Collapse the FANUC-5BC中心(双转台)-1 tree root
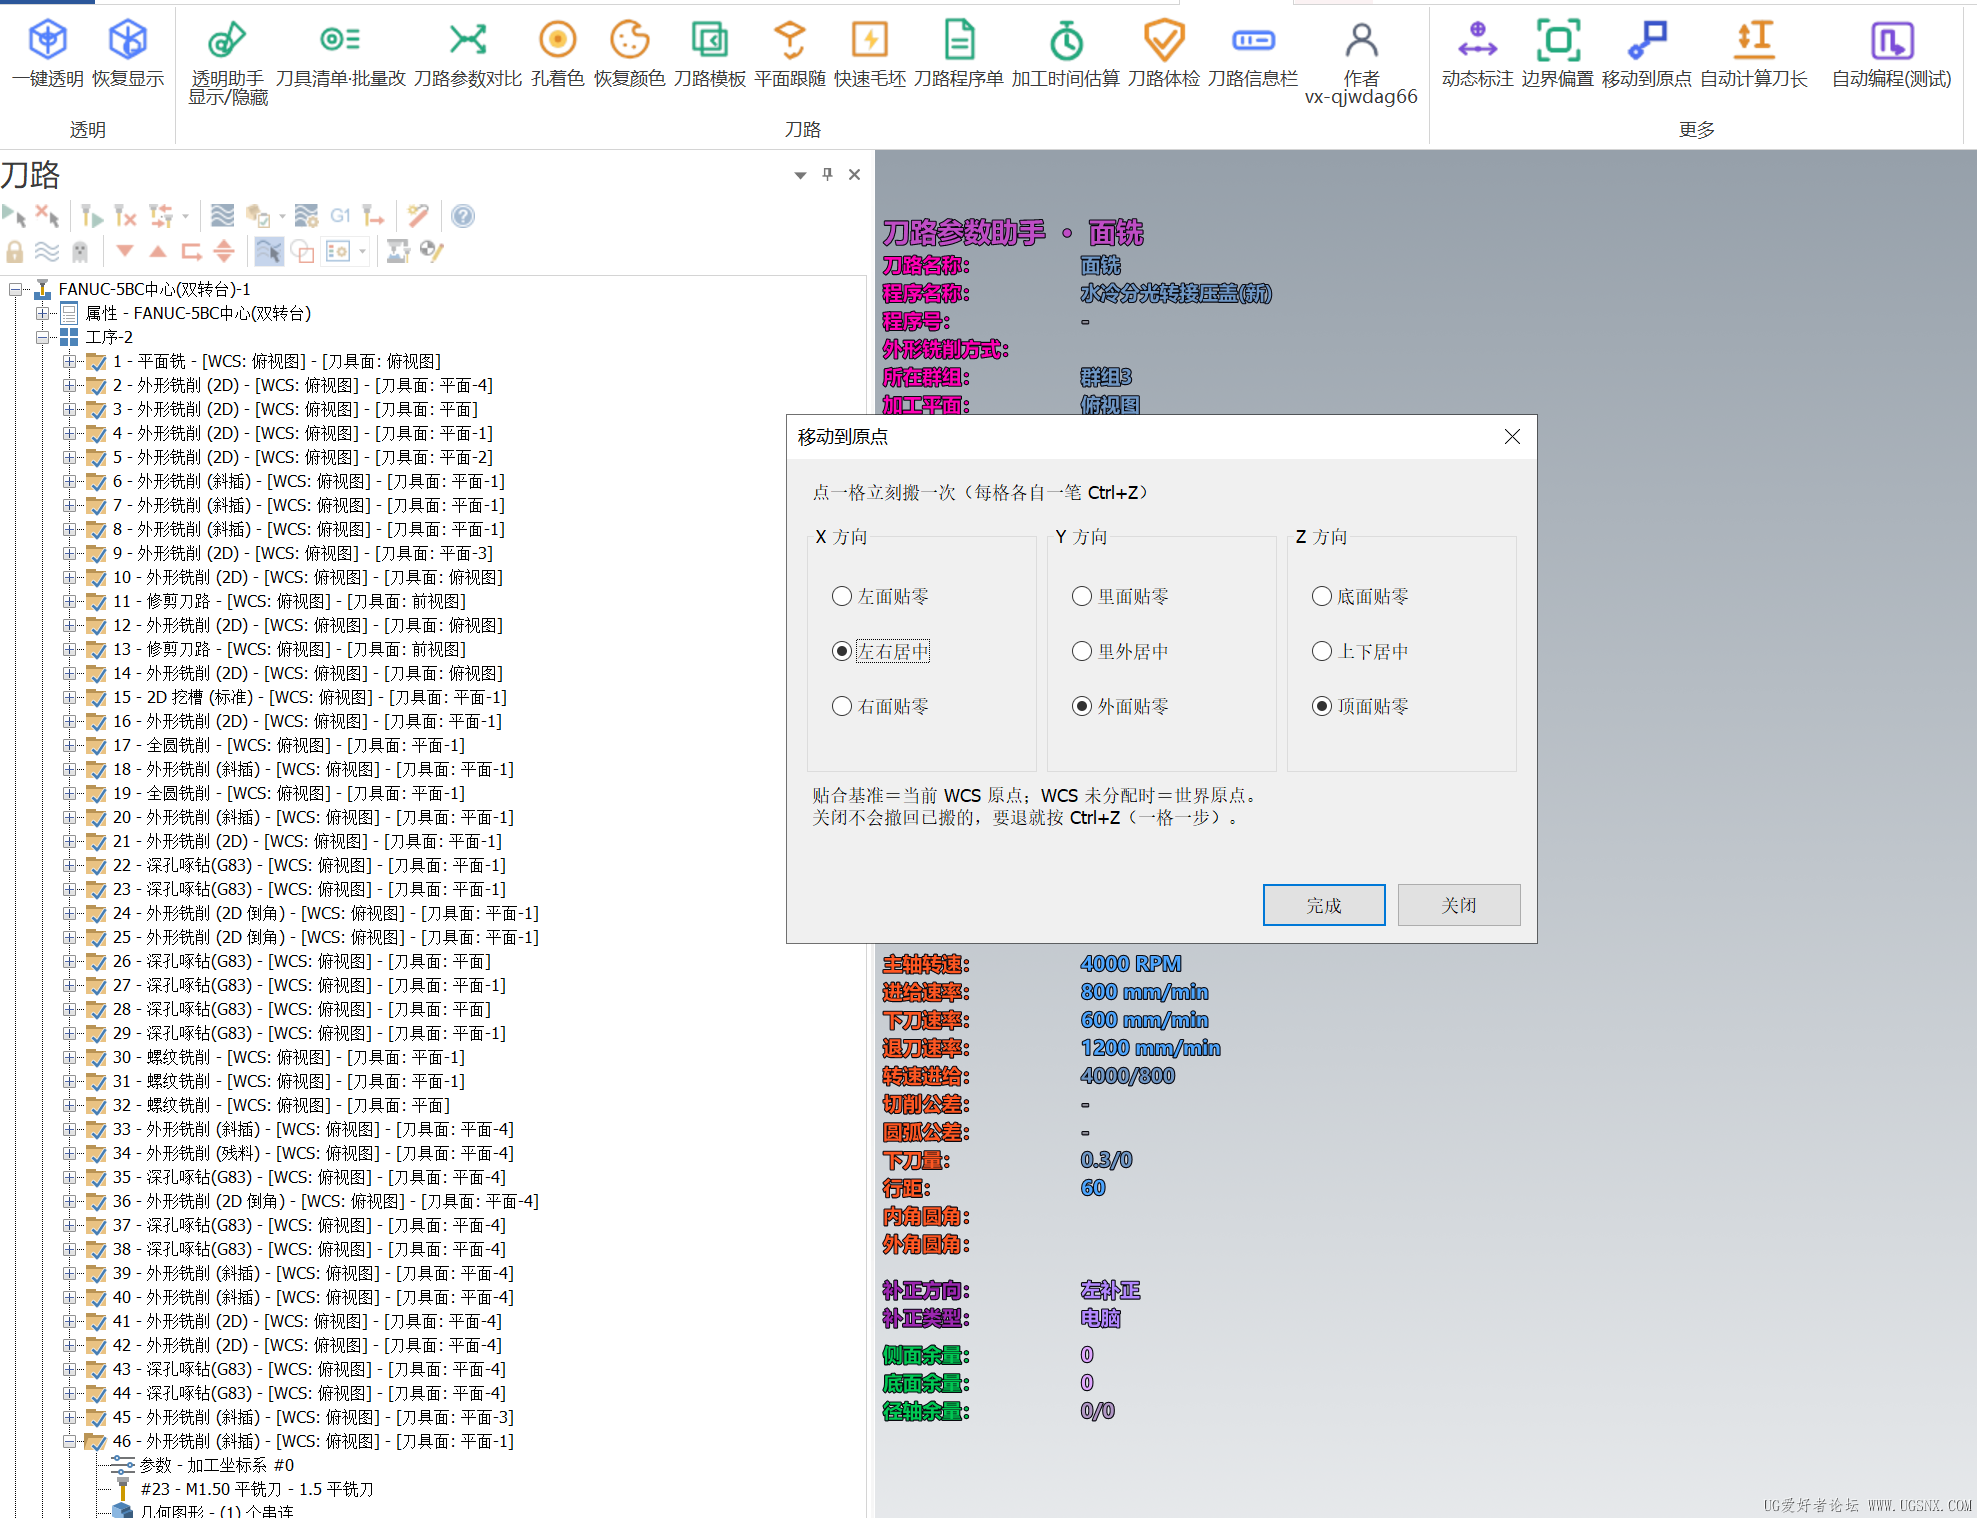The width and height of the screenshot is (1977, 1518). pyautogui.click(x=16, y=289)
